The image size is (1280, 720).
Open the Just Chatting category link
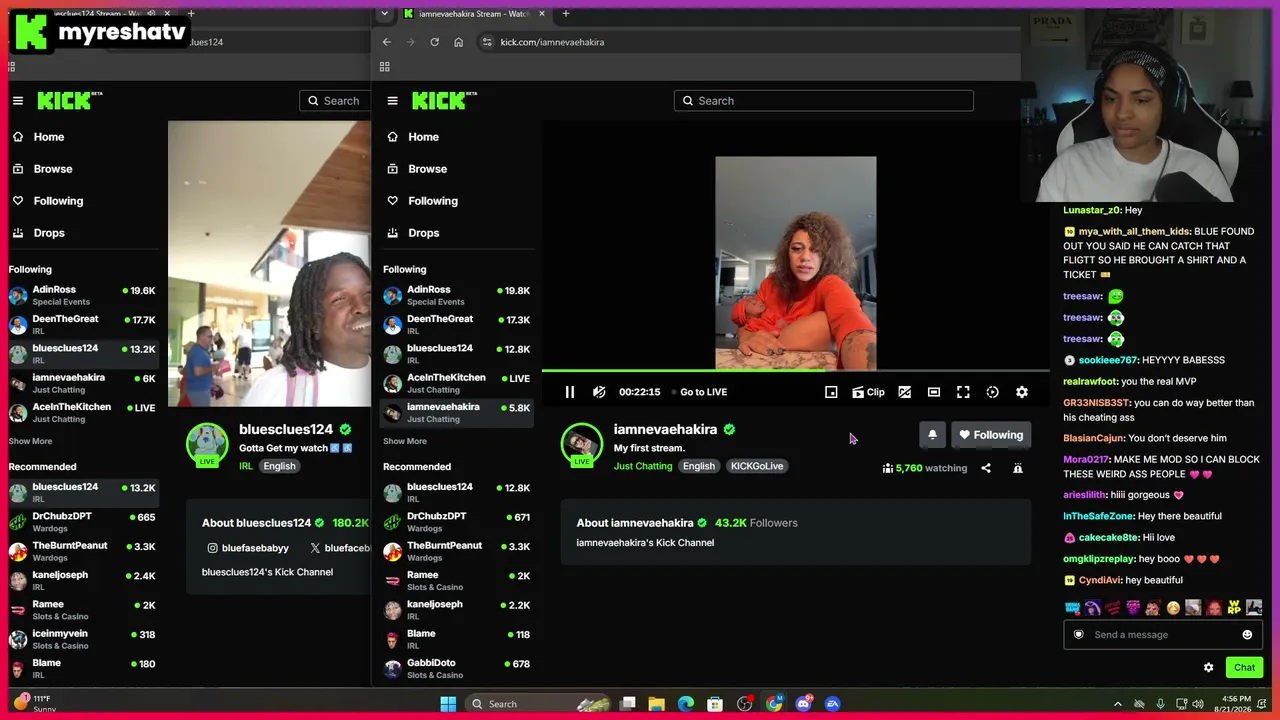(x=643, y=466)
